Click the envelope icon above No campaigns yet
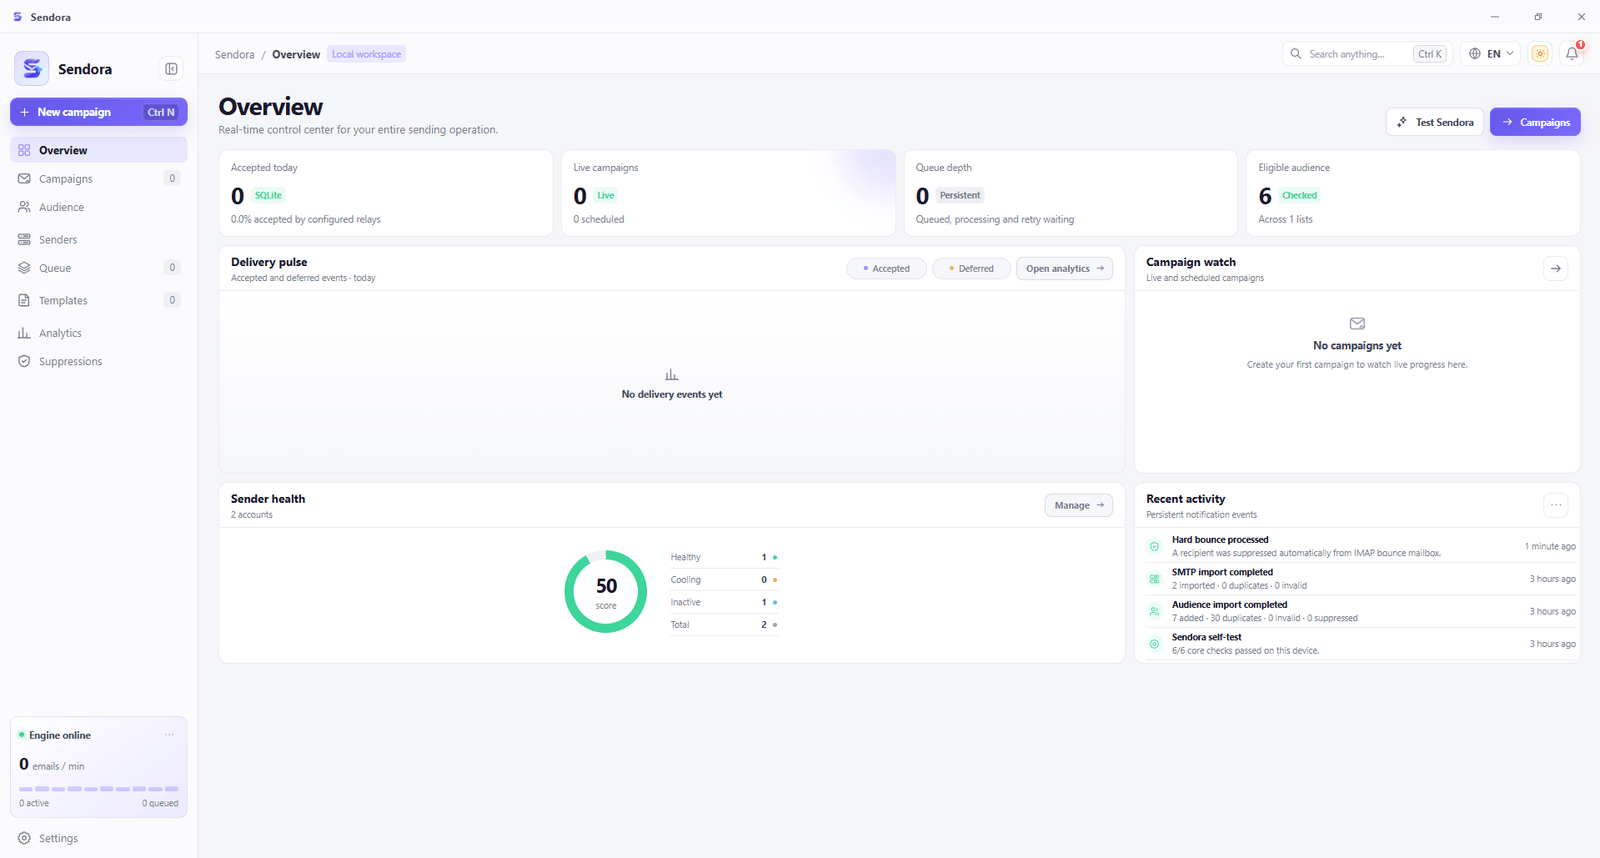Screen dimensions: 1600x858 1357,324
